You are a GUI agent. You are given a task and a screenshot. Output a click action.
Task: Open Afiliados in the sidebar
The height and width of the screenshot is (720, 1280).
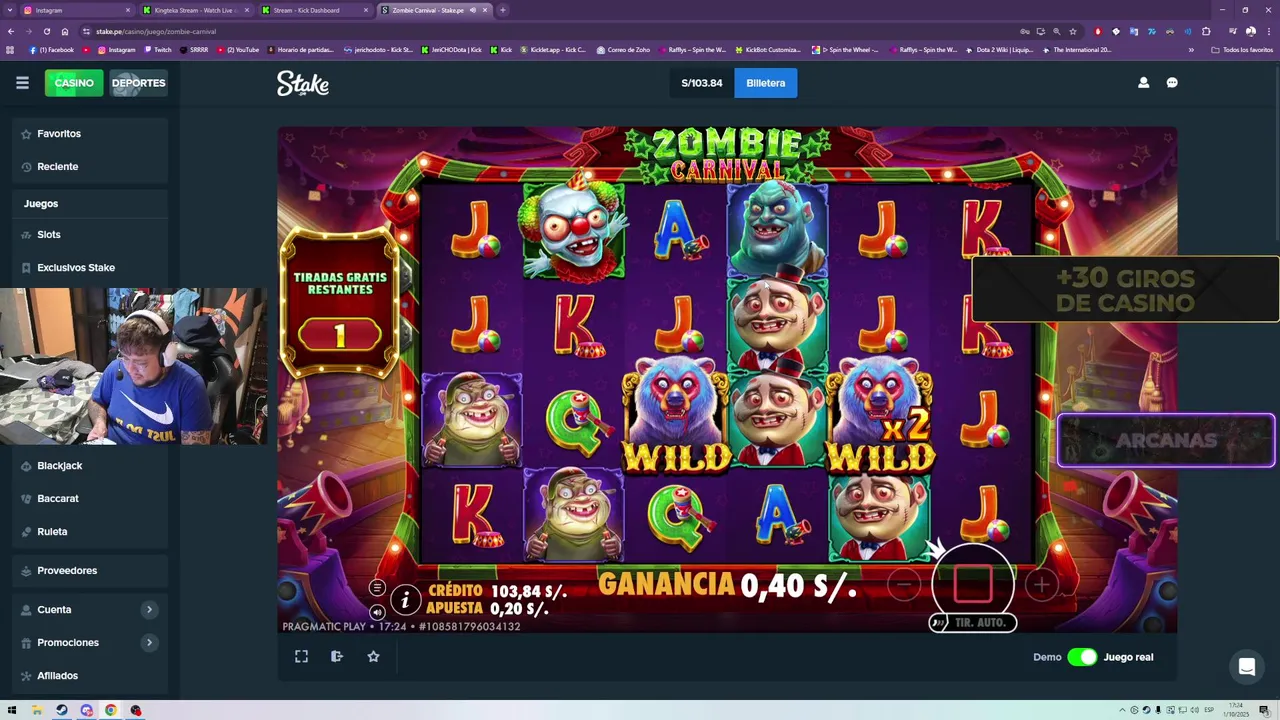(90, 675)
